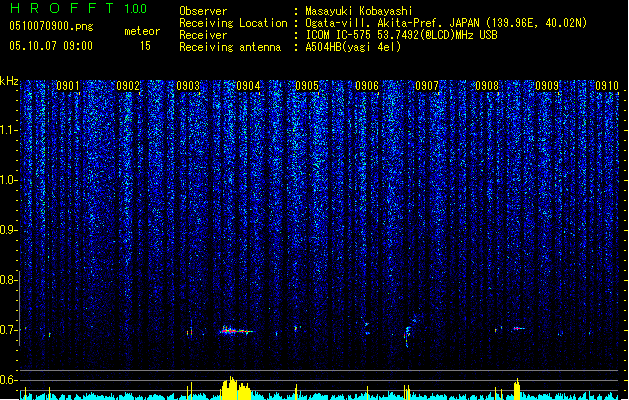
Task: Click the observer name Masayuki Kobayashi
Action: click(359, 11)
